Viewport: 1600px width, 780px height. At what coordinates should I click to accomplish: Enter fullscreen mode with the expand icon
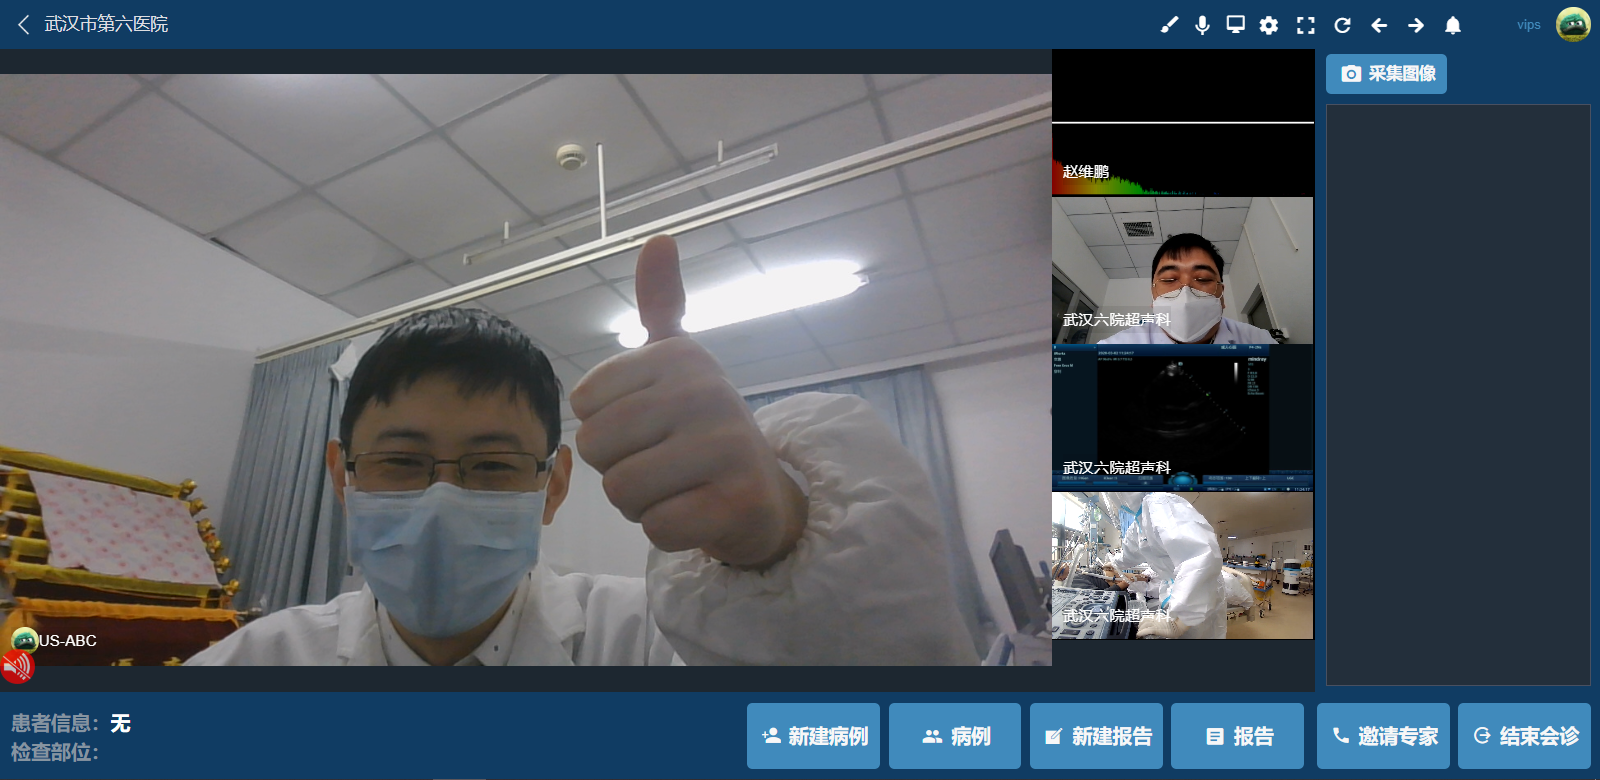coord(1306,25)
